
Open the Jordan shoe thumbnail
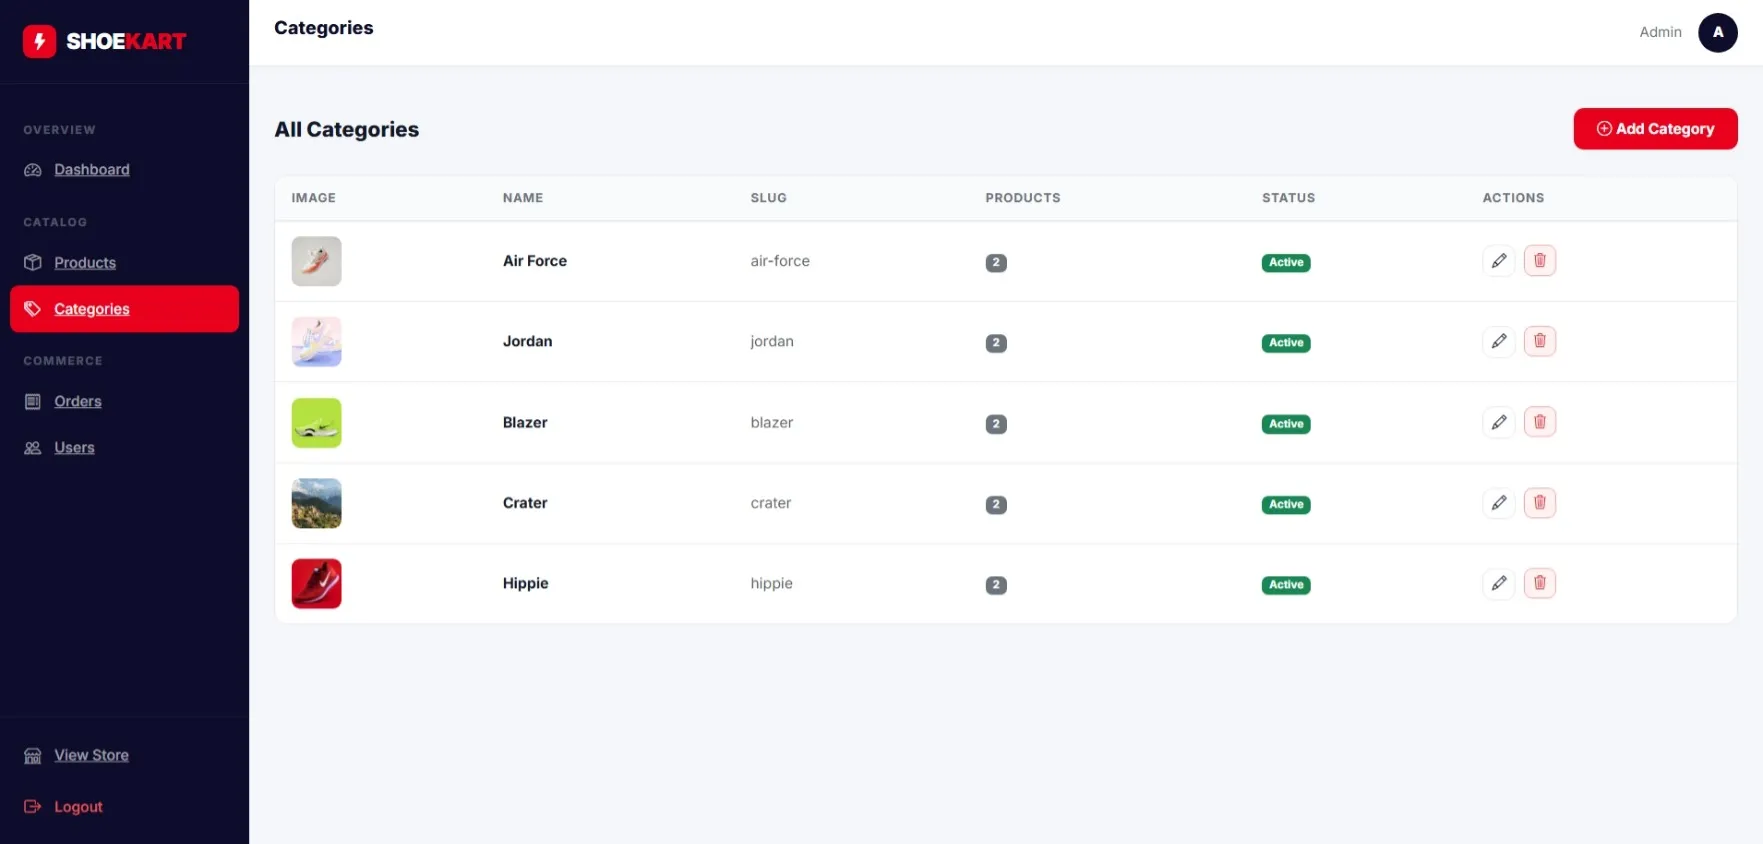coord(316,341)
